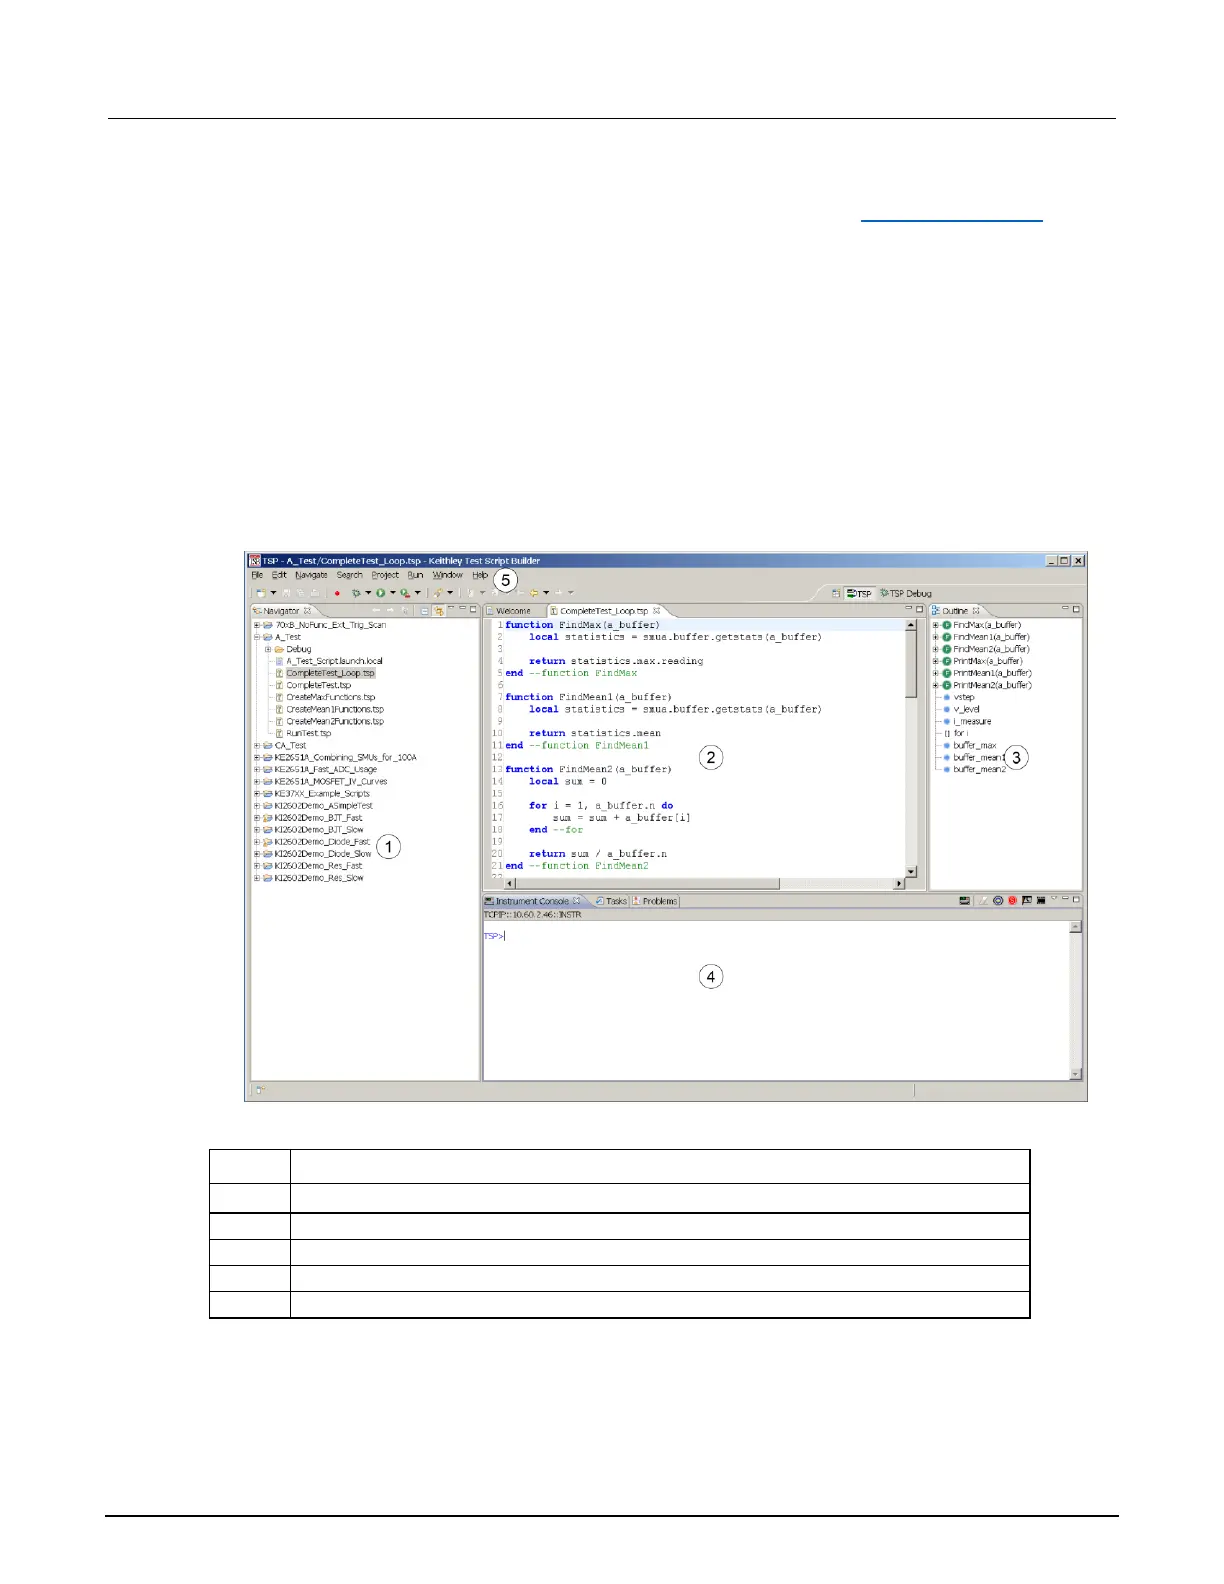Click the Debug bug icon in the toolbar
Image resolution: width=1224 pixels, height=1584 pixels.
355,593
